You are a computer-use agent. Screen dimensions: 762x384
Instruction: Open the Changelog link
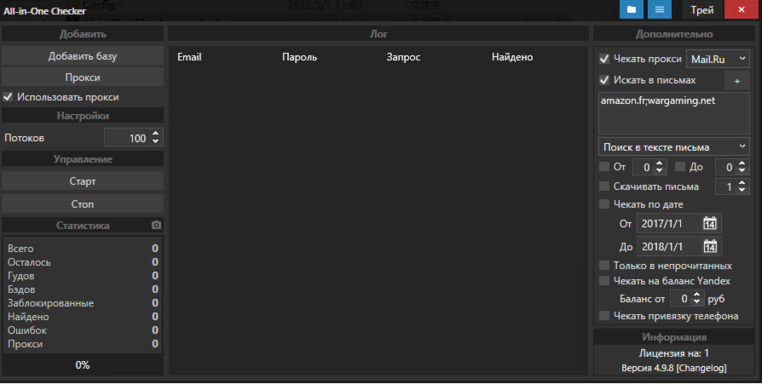point(701,368)
